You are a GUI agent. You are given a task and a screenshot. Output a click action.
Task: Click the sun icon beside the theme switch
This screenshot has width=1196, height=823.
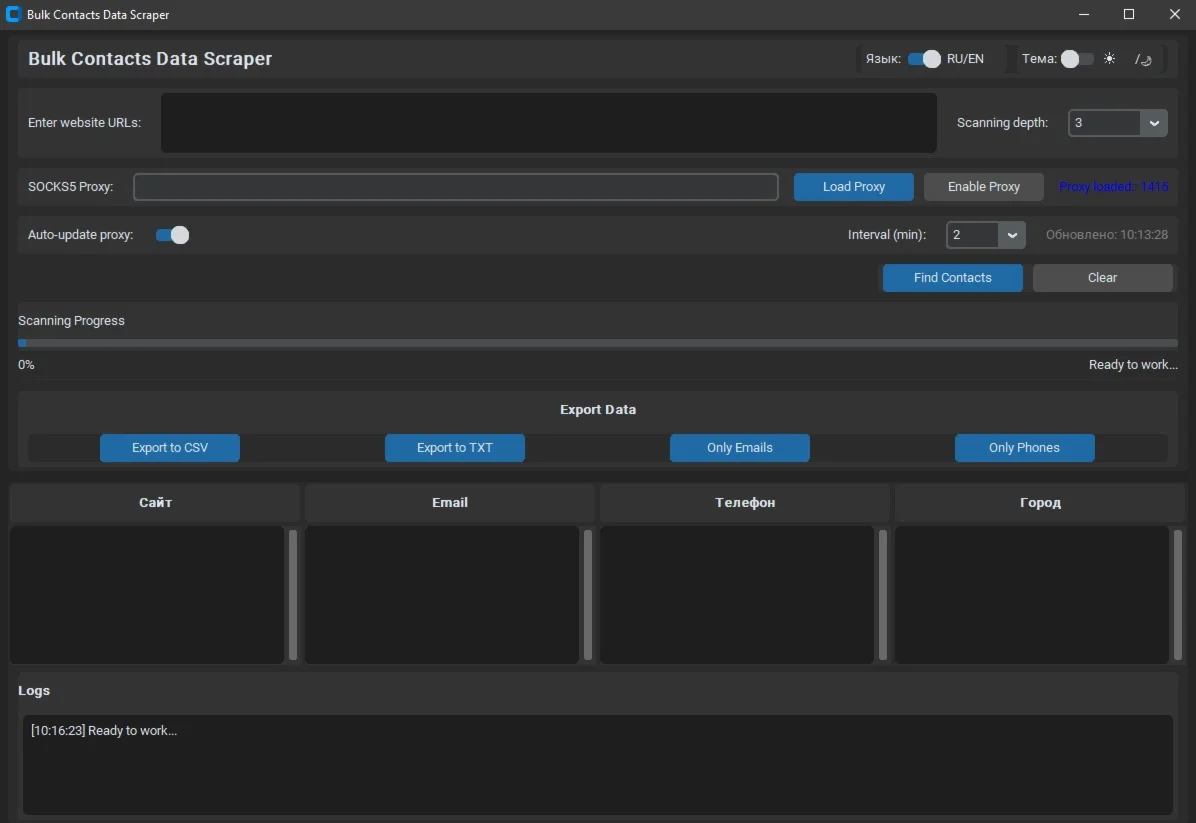click(x=1109, y=59)
